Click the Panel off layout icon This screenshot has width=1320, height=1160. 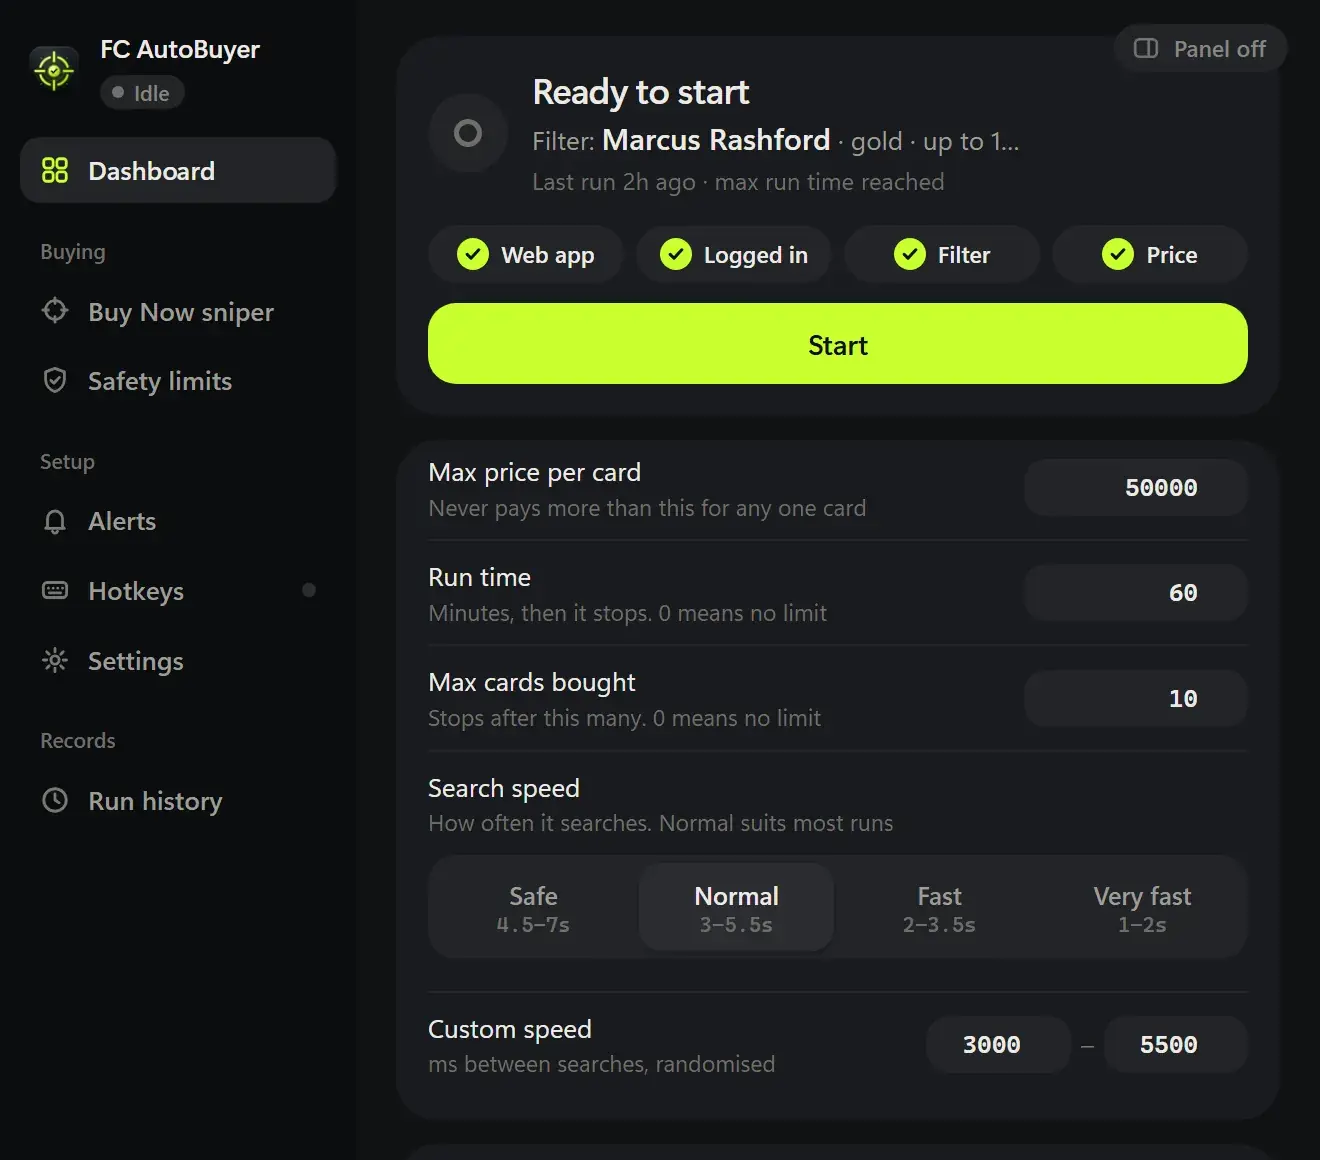[x=1146, y=48]
